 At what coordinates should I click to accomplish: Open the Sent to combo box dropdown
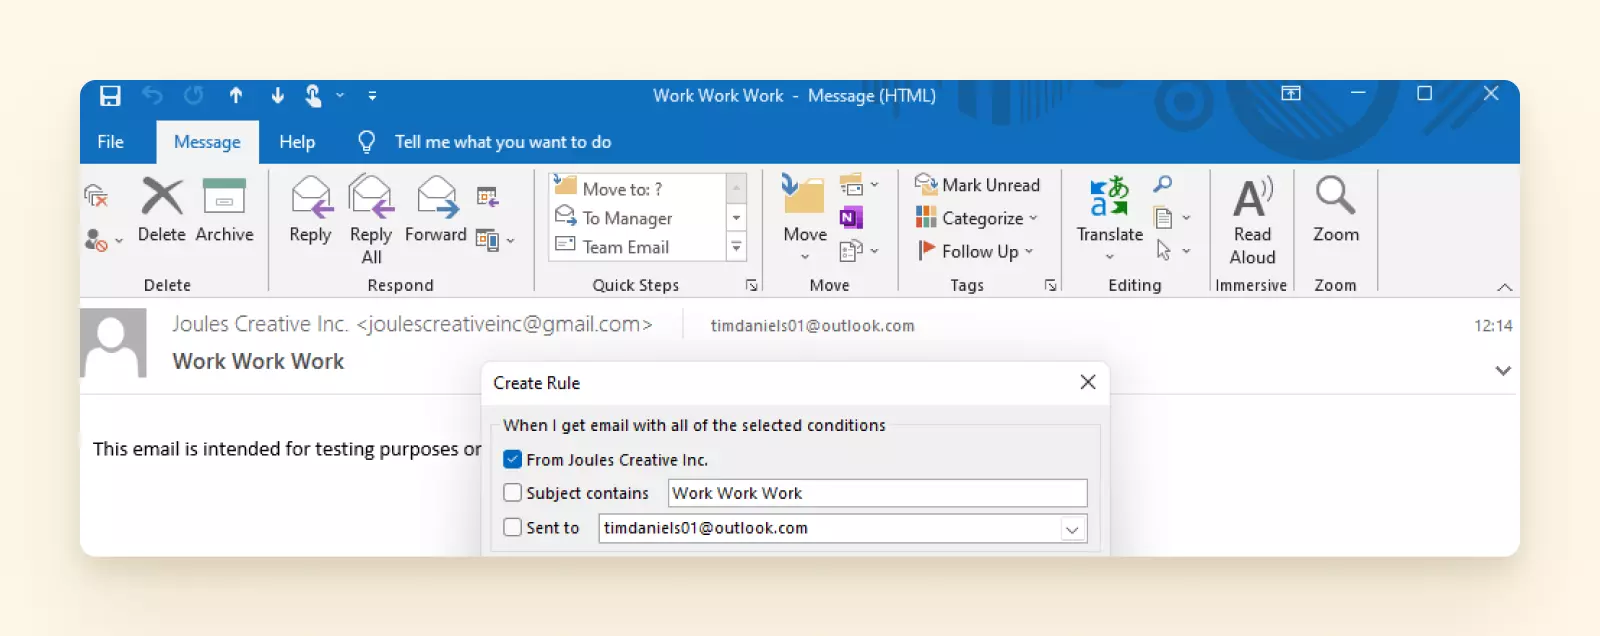(1072, 529)
